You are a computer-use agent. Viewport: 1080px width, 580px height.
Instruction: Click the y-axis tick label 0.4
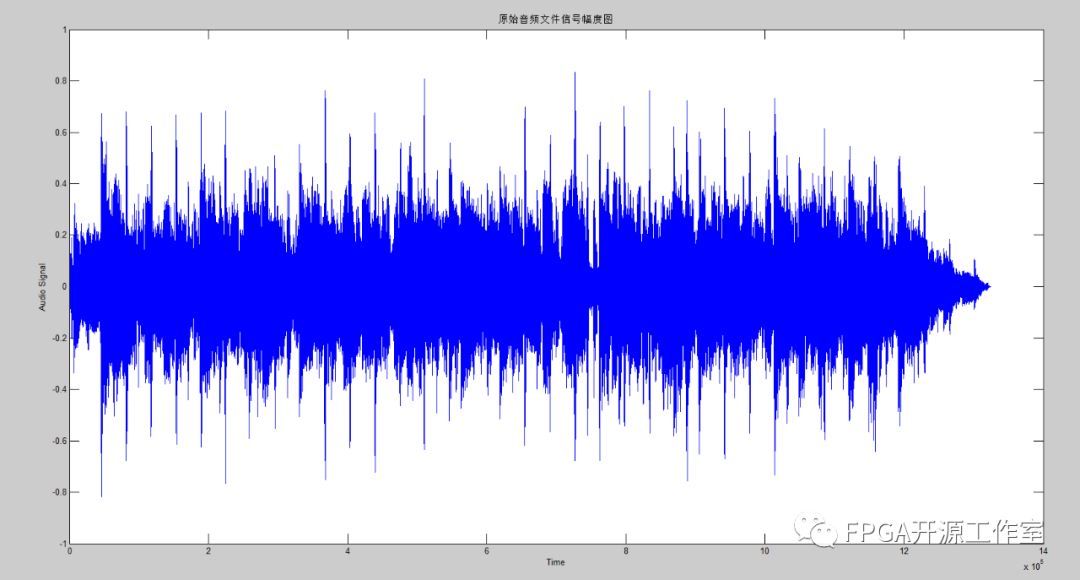pyautogui.click(x=61, y=184)
